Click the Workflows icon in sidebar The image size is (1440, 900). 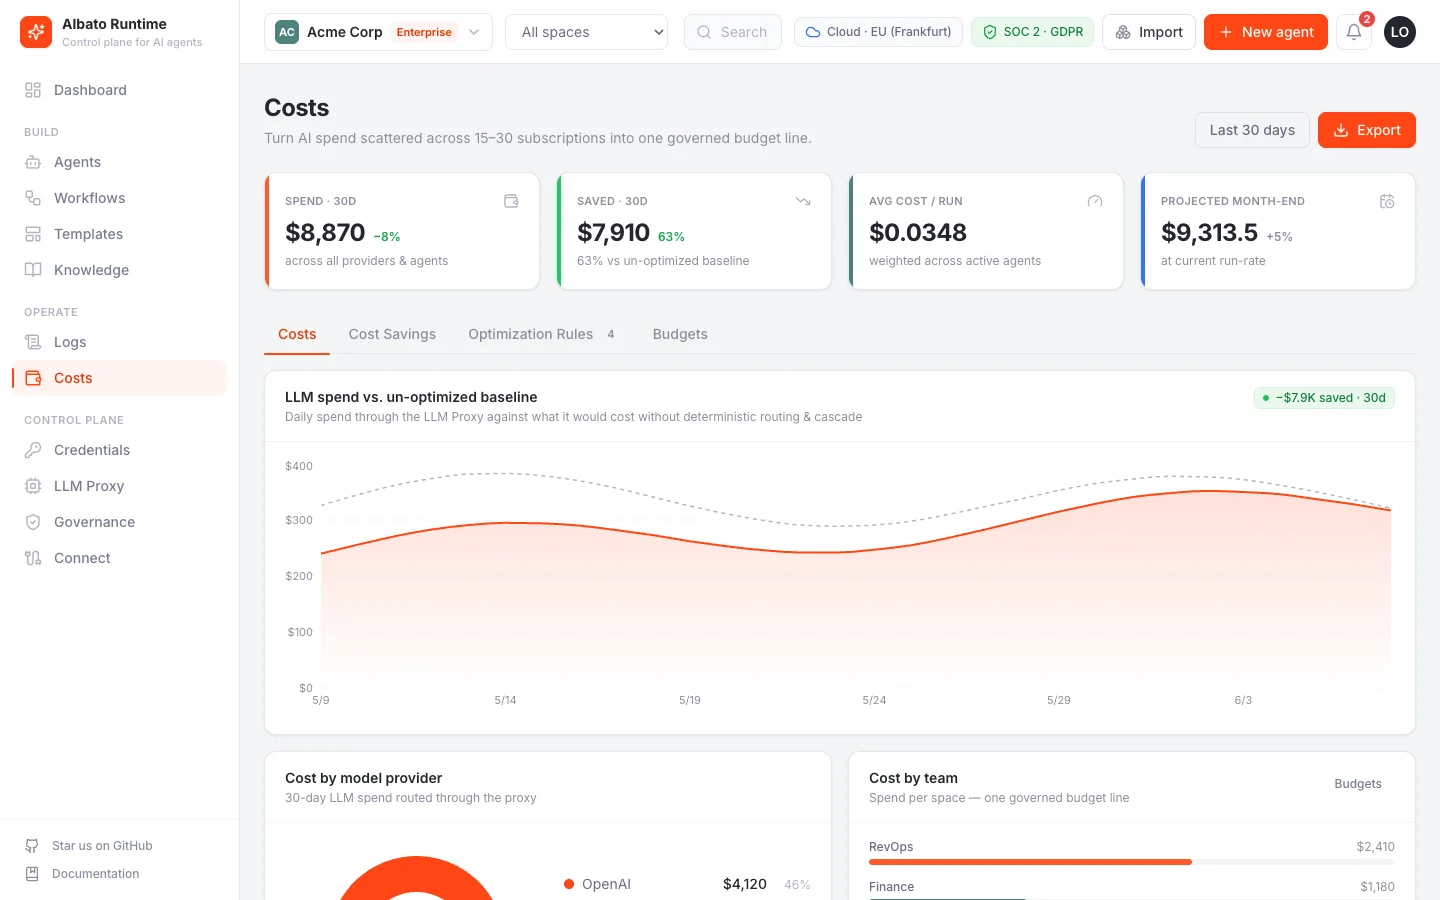coord(33,198)
